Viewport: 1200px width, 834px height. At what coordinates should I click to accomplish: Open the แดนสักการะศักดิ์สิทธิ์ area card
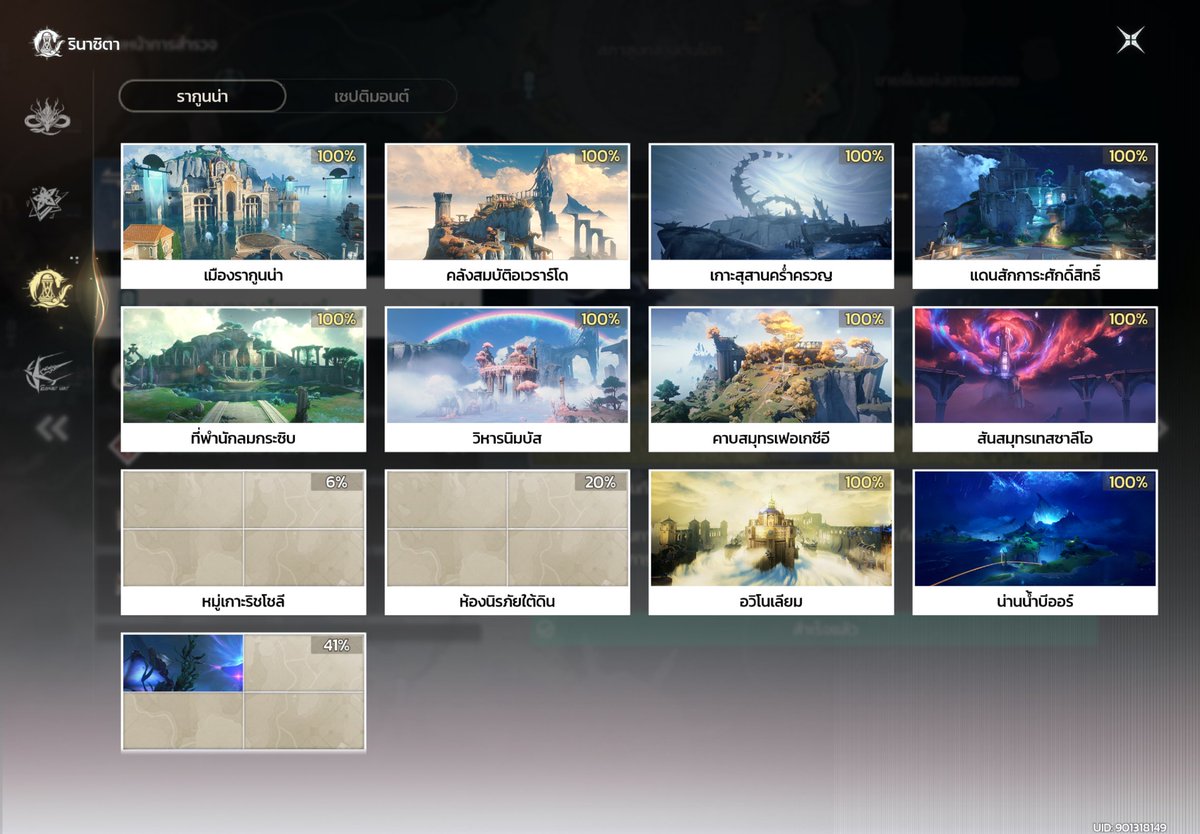tap(1035, 216)
